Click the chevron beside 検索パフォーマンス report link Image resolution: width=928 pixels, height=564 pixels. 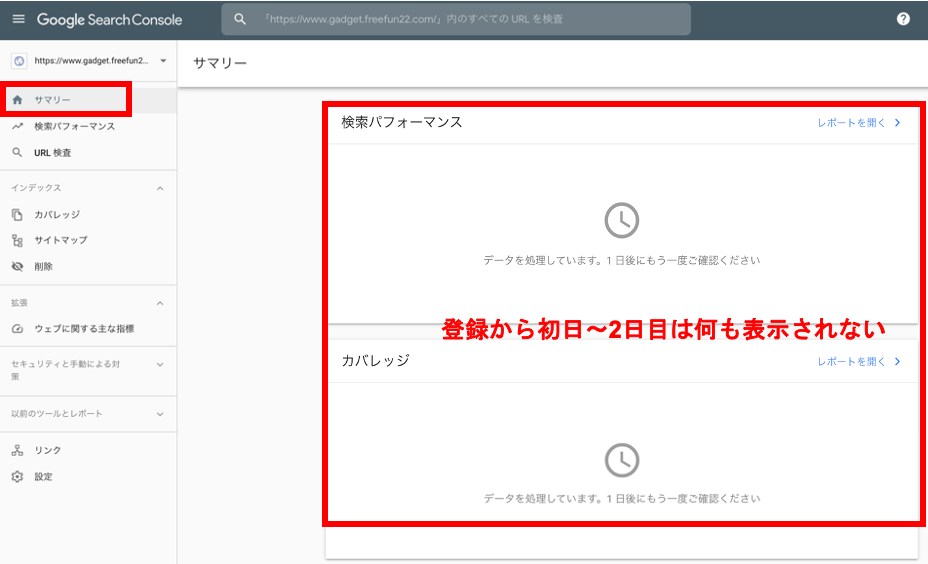click(x=898, y=123)
